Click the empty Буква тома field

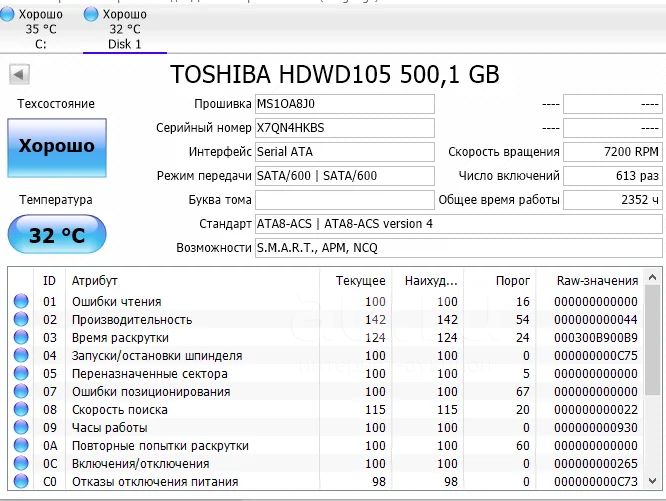click(x=344, y=200)
